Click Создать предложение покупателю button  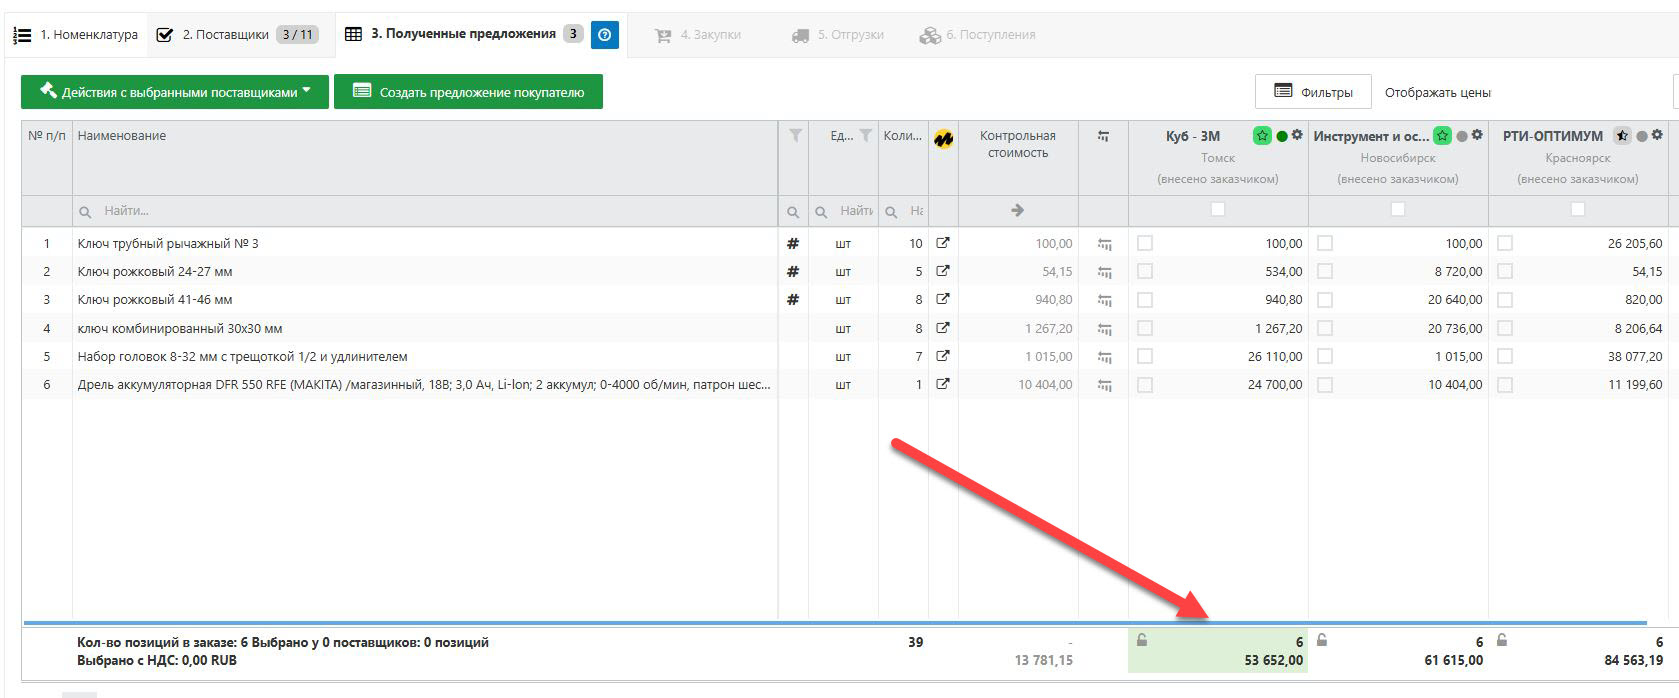point(468,92)
